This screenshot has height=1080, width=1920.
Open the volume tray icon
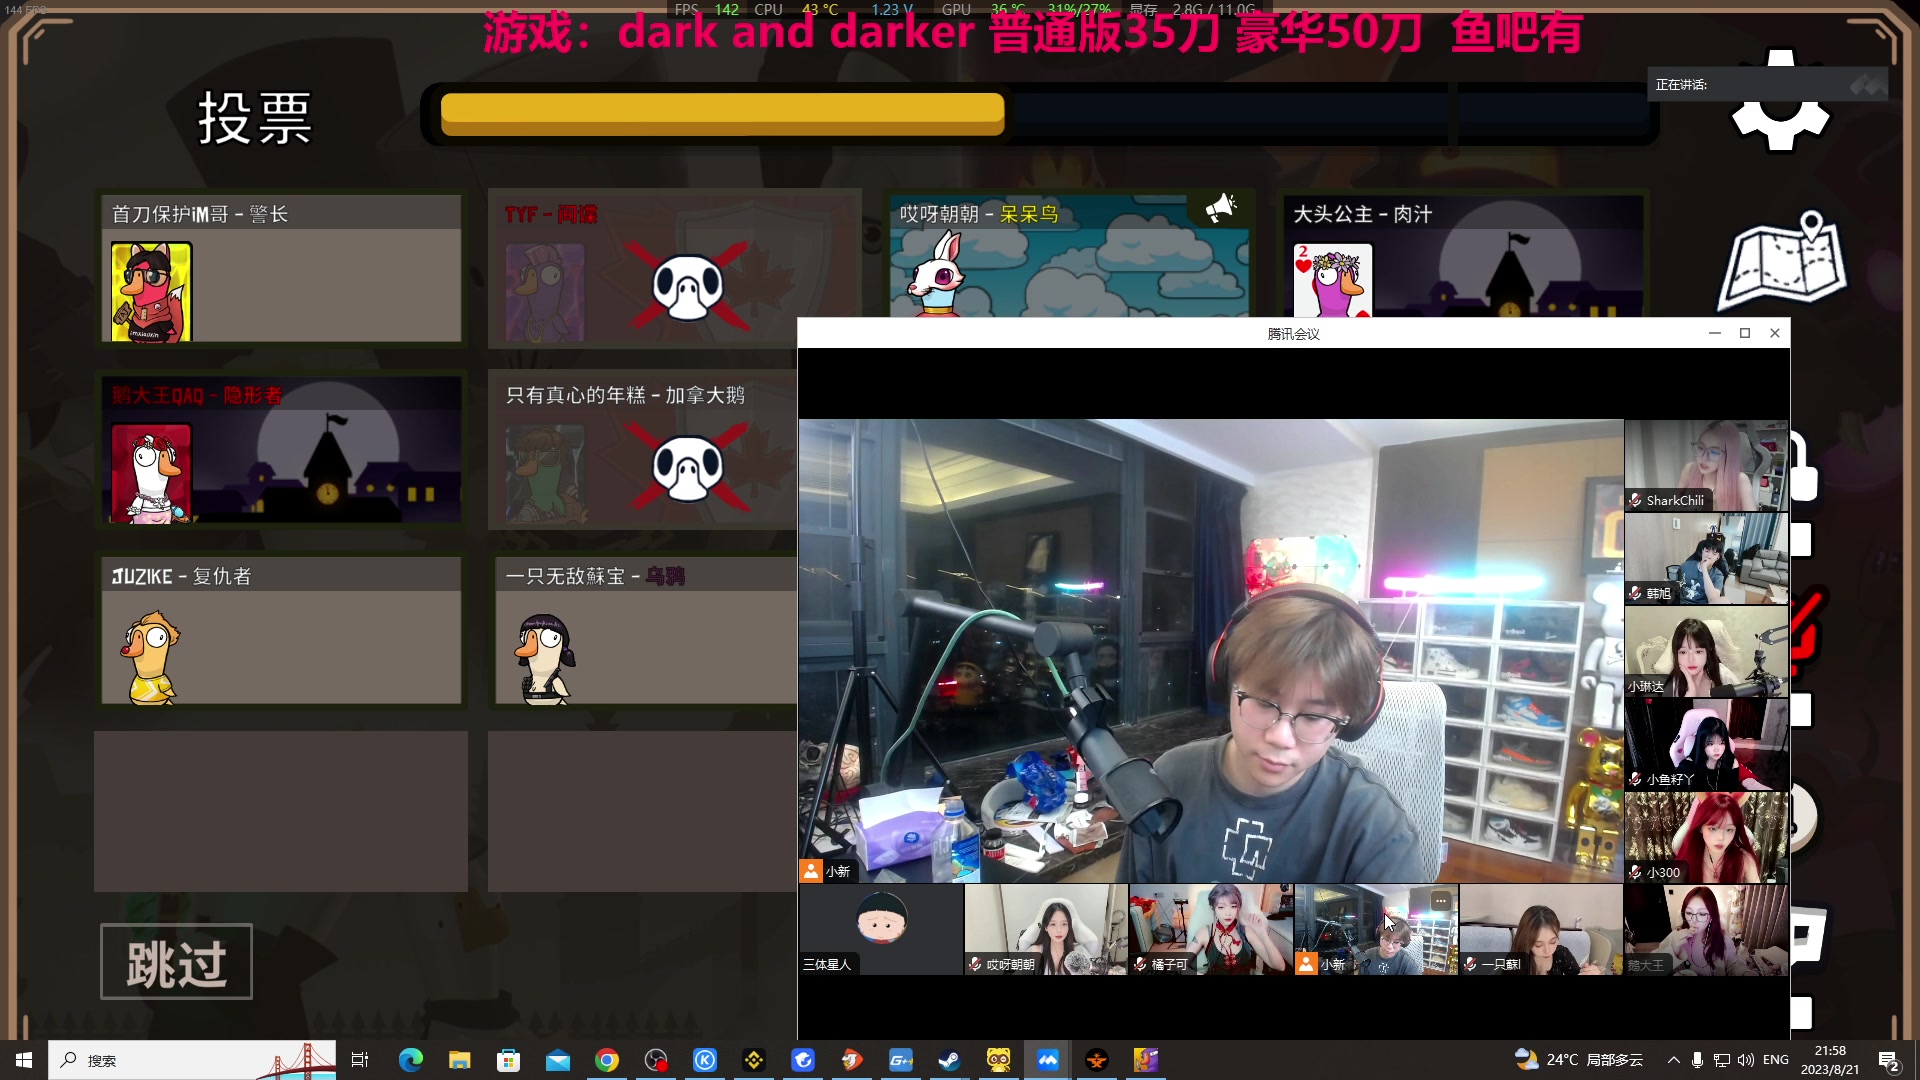point(1746,1060)
